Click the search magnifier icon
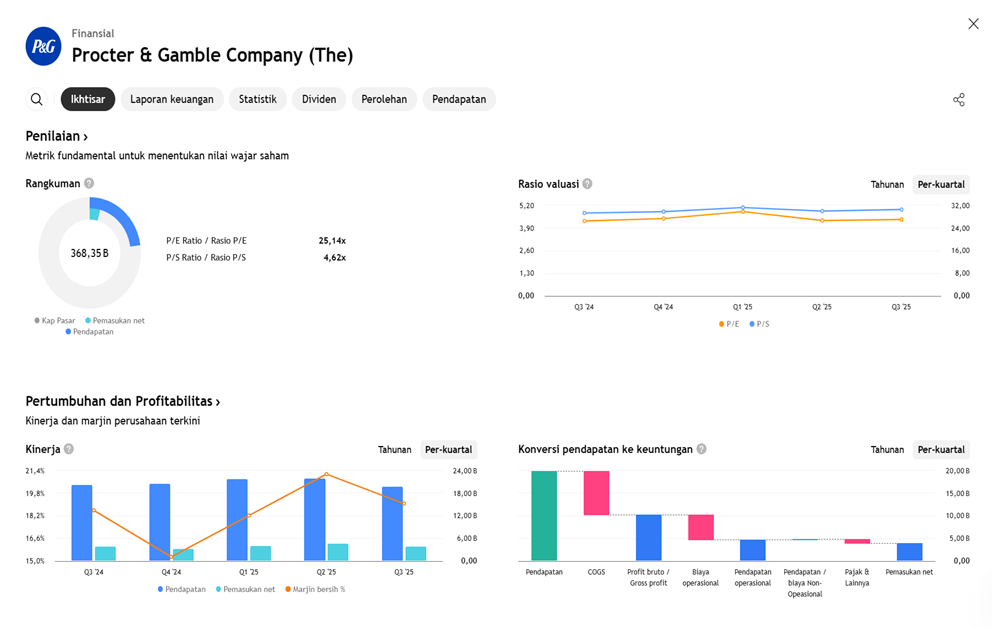 [x=37, y=99]
